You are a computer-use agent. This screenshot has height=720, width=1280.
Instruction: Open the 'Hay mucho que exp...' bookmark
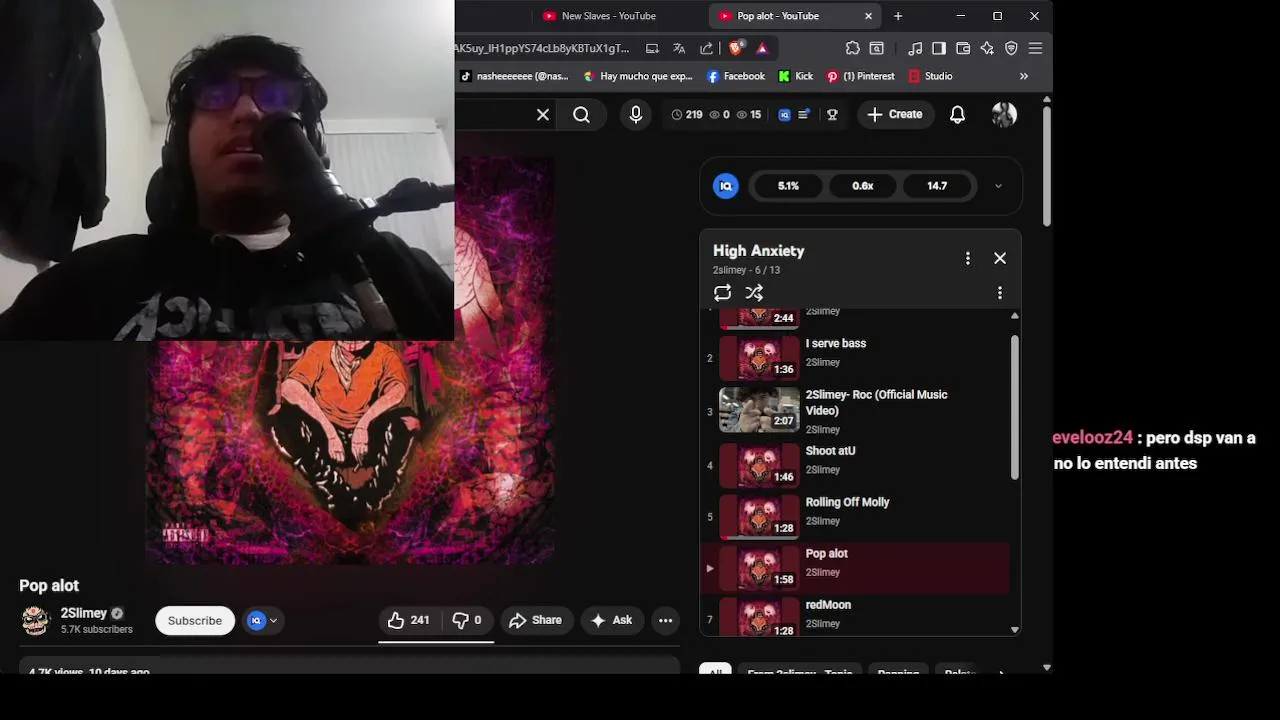[x=637, y=76]
